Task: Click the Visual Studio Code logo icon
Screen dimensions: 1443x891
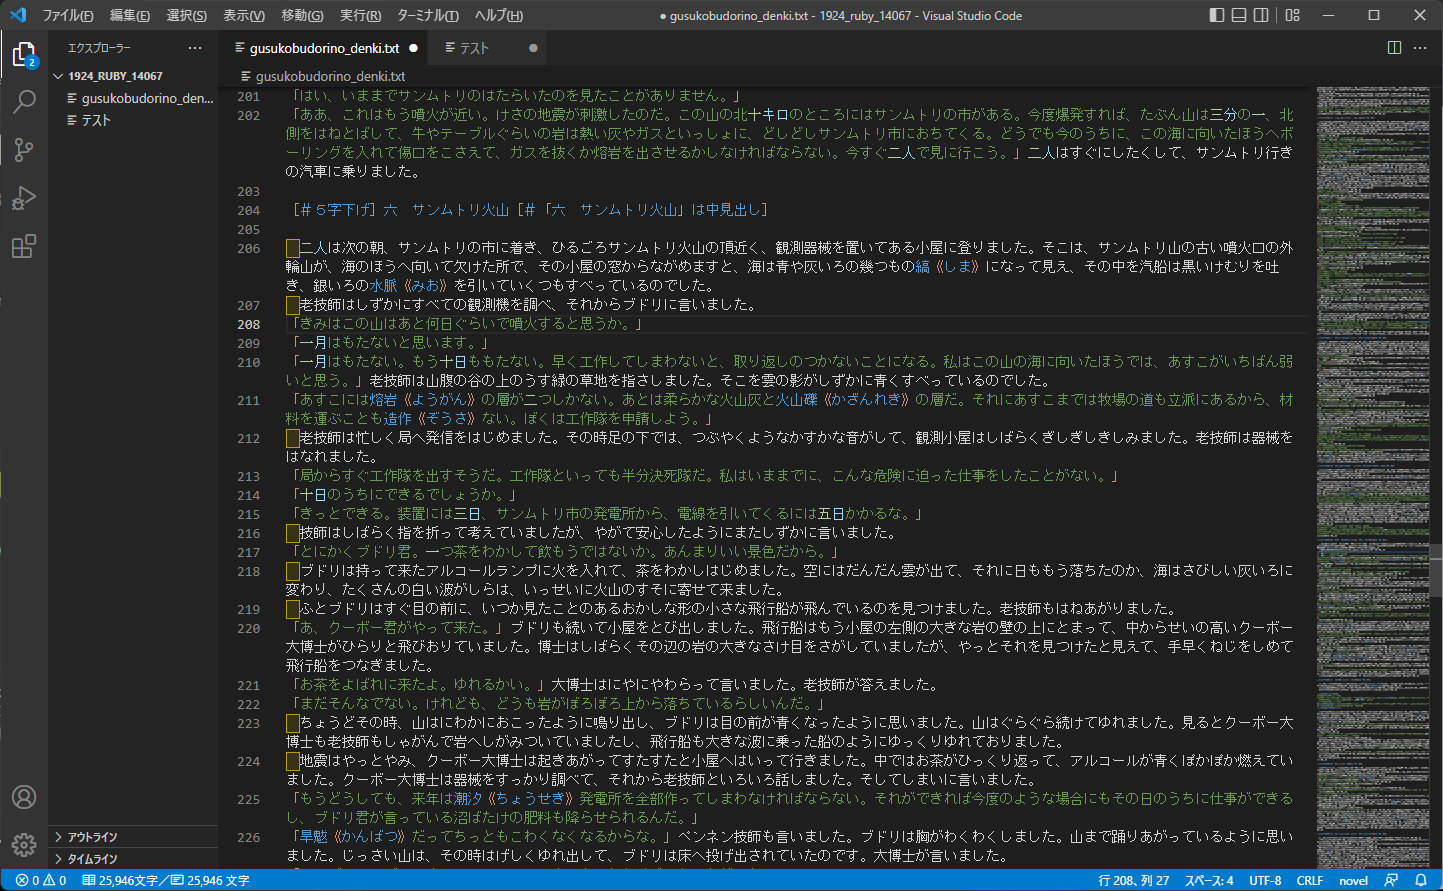Action: (x=18, y=15)
